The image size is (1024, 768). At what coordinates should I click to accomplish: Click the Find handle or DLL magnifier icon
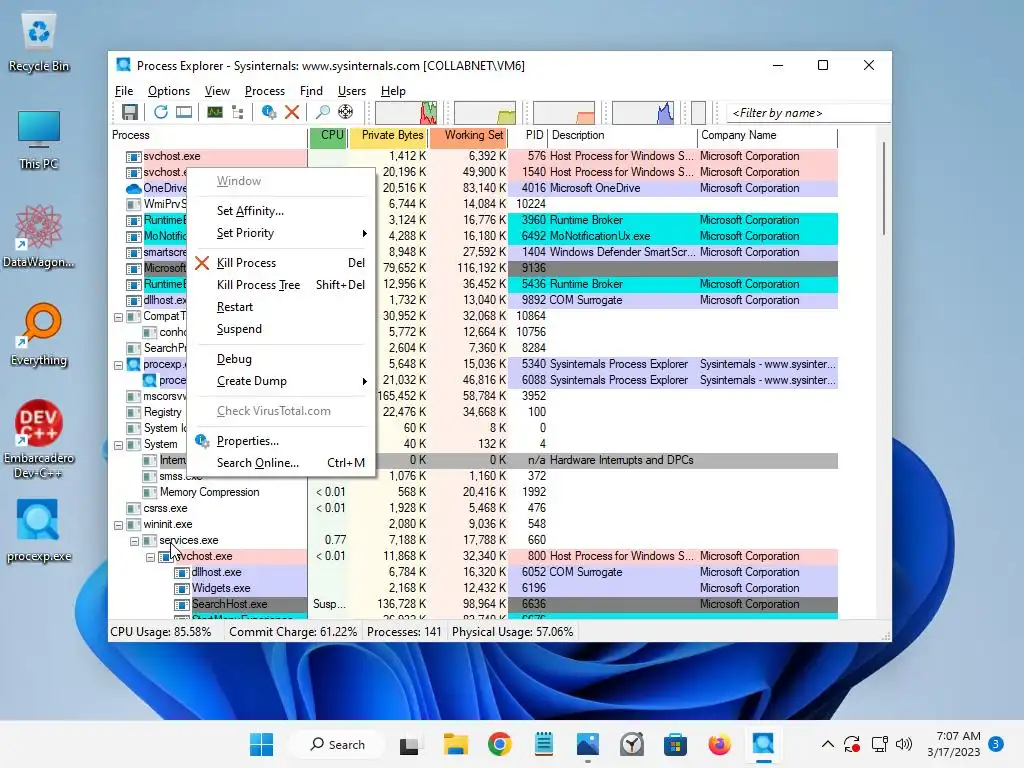point(323,112)
